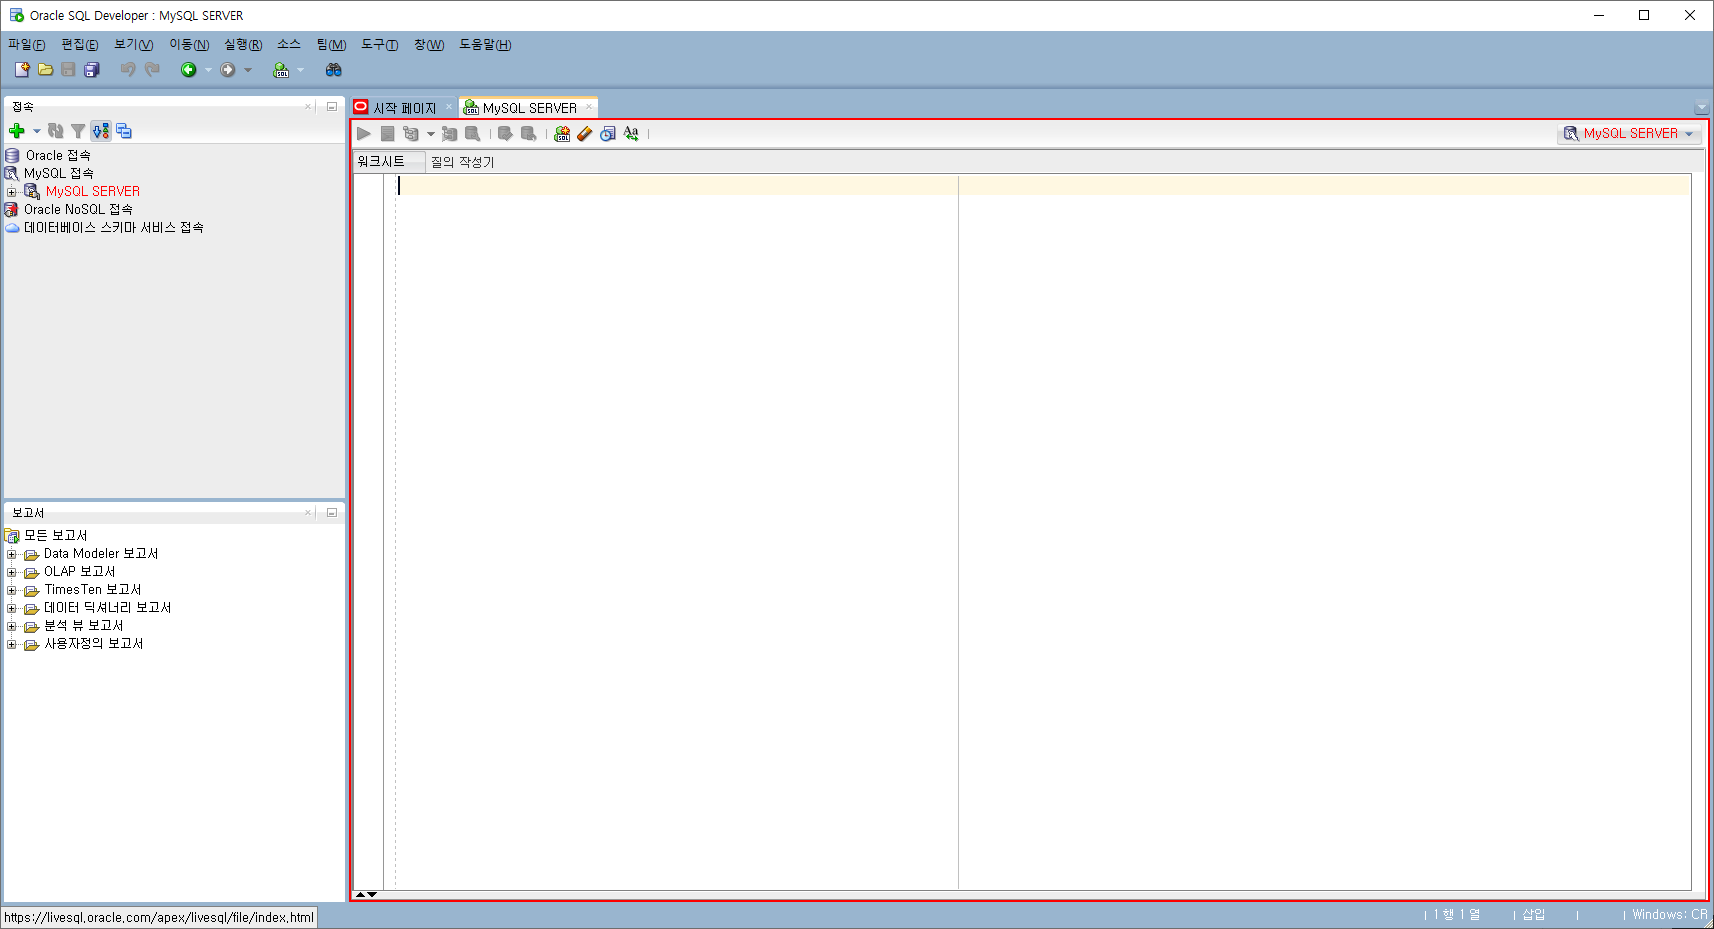This screenshot has height=929, width=1714.
Task: Click the Explain Plan icon
Action: coord(411,133)
